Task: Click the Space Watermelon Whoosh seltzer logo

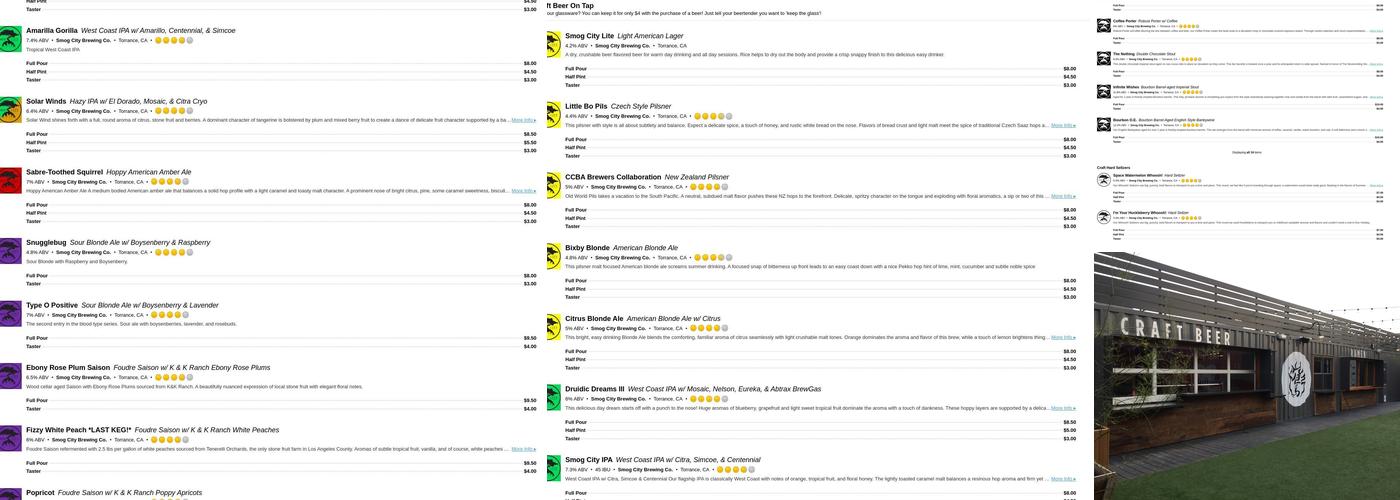Action: (x=1104, y=179)
